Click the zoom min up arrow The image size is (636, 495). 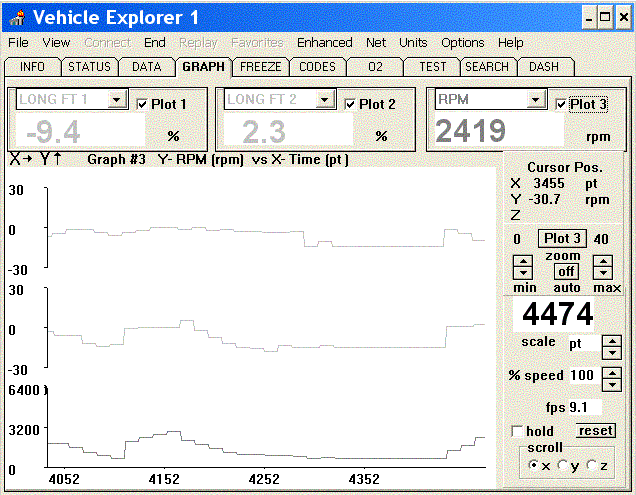pos(522,262)
